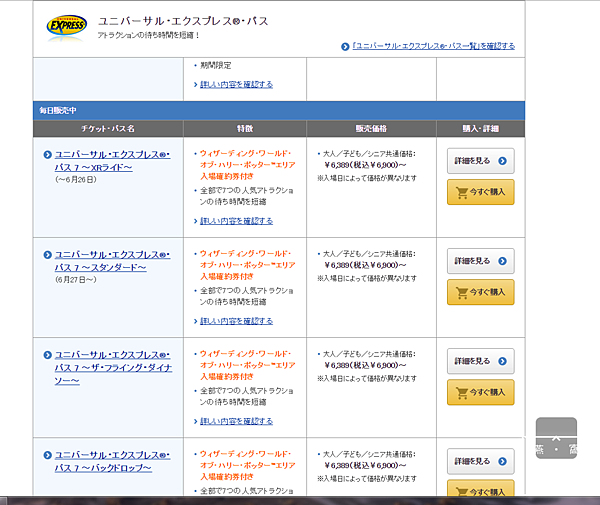Open Express Pass 7 バックドロップ link
The width and height of the screenshot is (600, 505).
112,461
